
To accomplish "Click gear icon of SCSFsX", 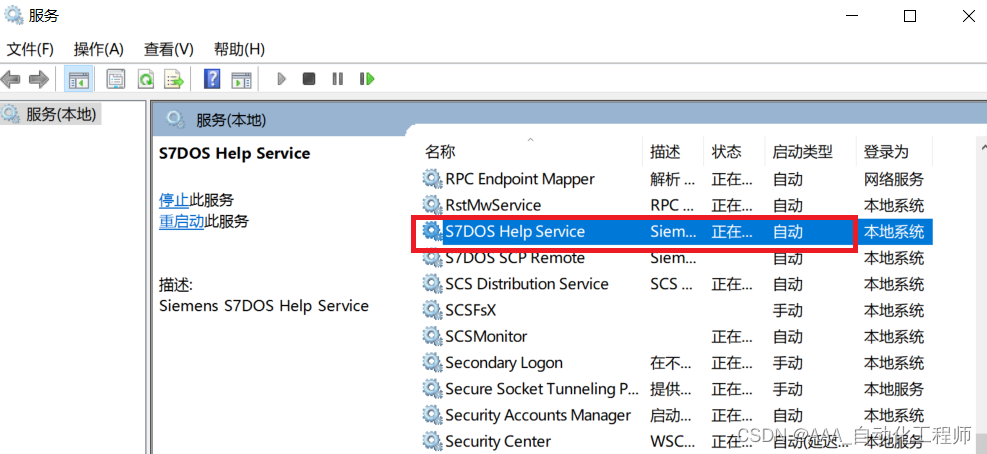I will (432, 310).
